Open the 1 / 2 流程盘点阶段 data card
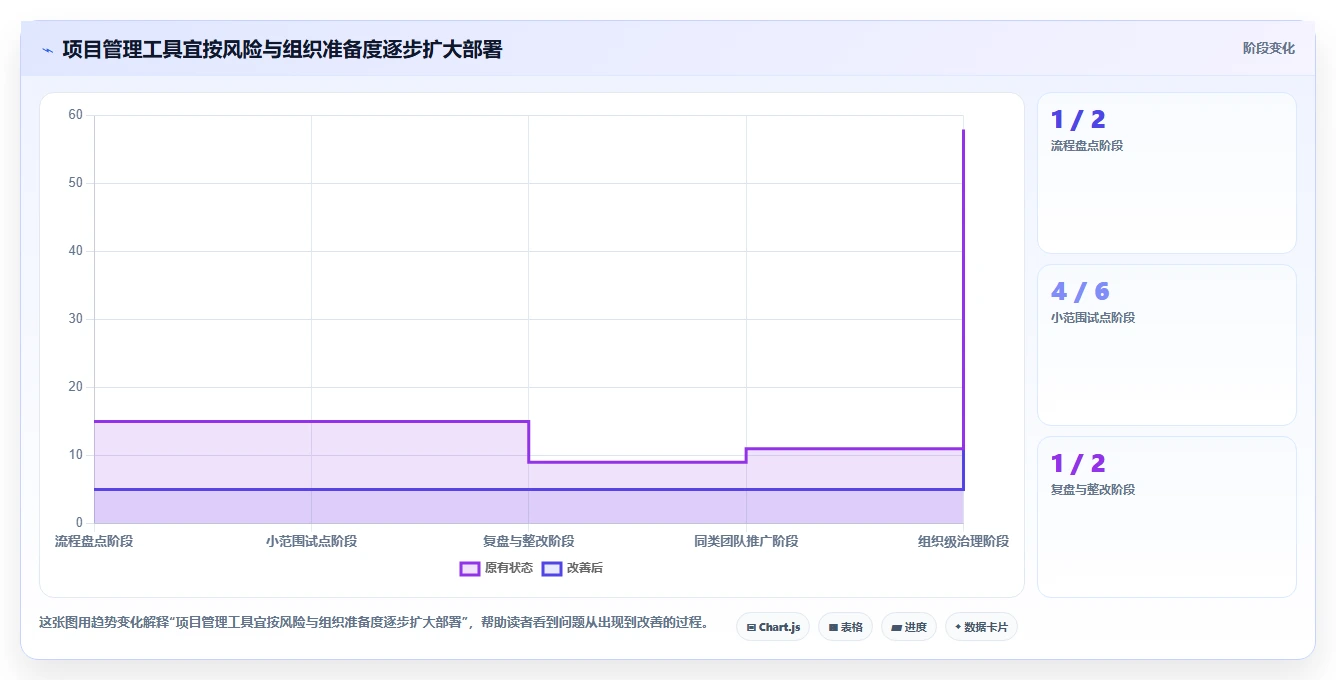Image resolution: width=1336 pixels, height=680 pixels. 1166,173
